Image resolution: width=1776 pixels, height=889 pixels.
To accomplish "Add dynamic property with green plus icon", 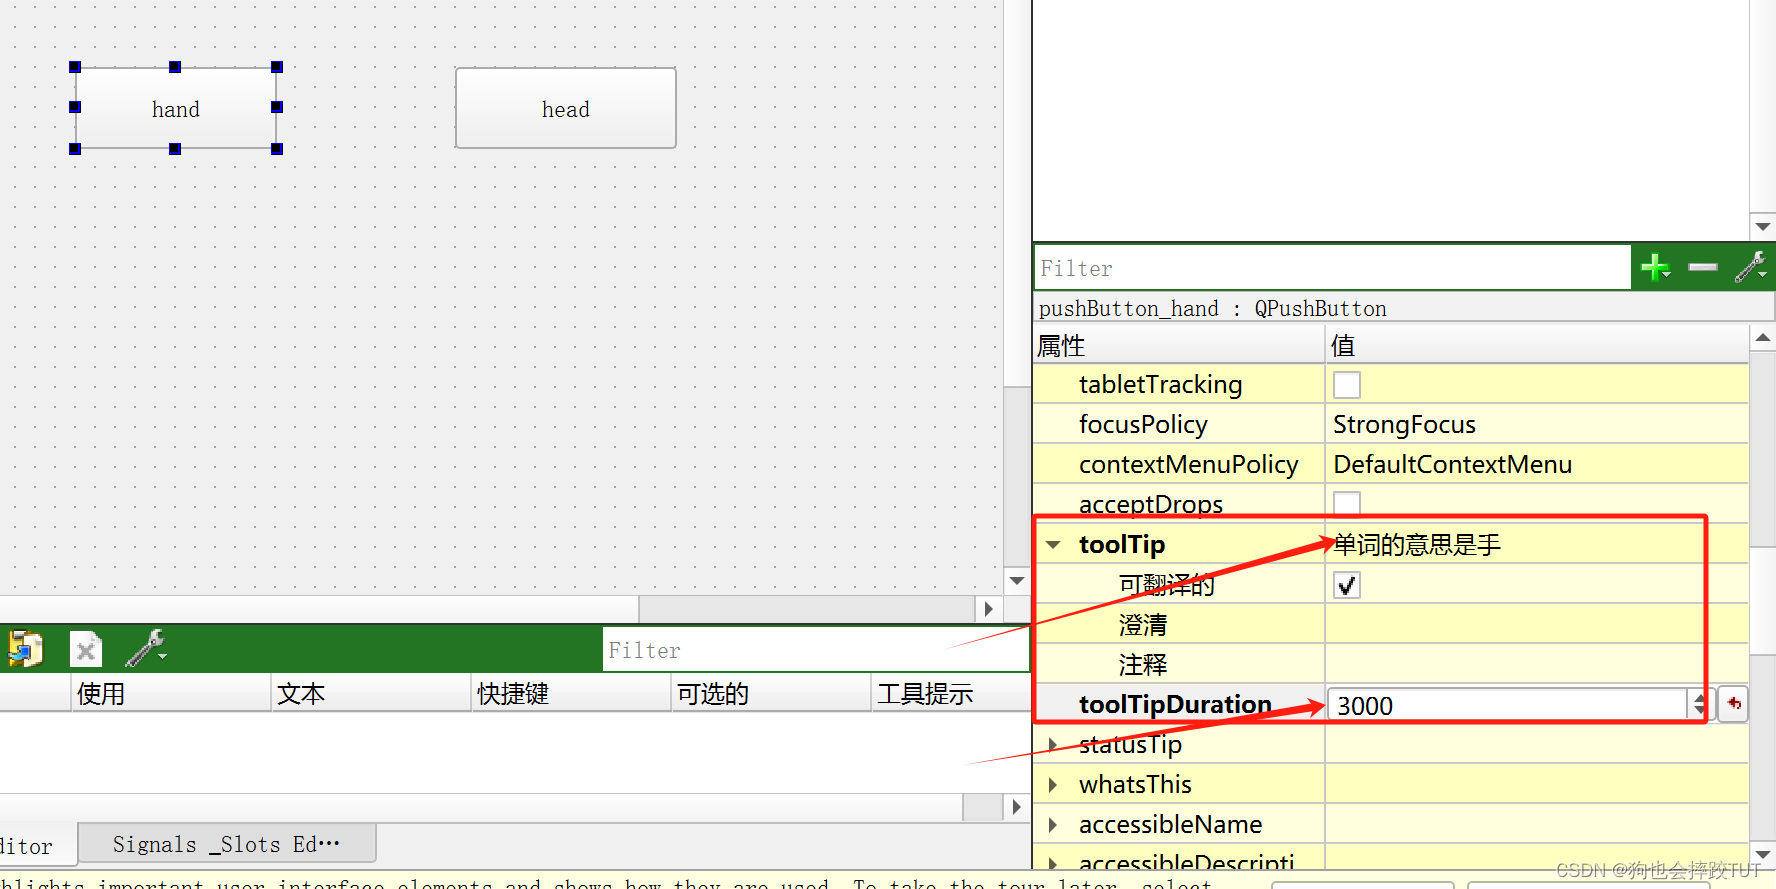I will point(1655,267).
